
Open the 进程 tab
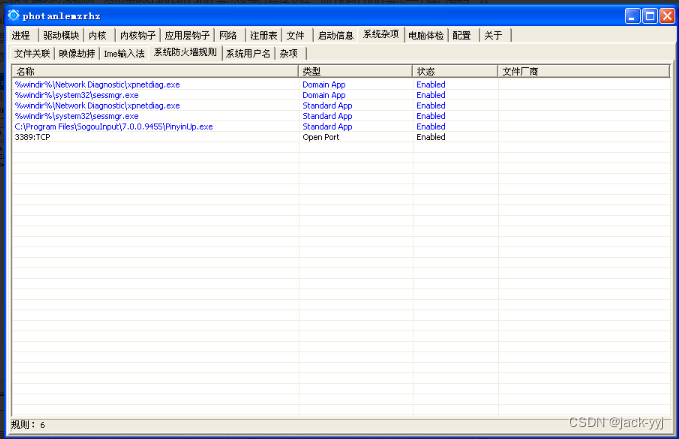(x=21, y=35)
